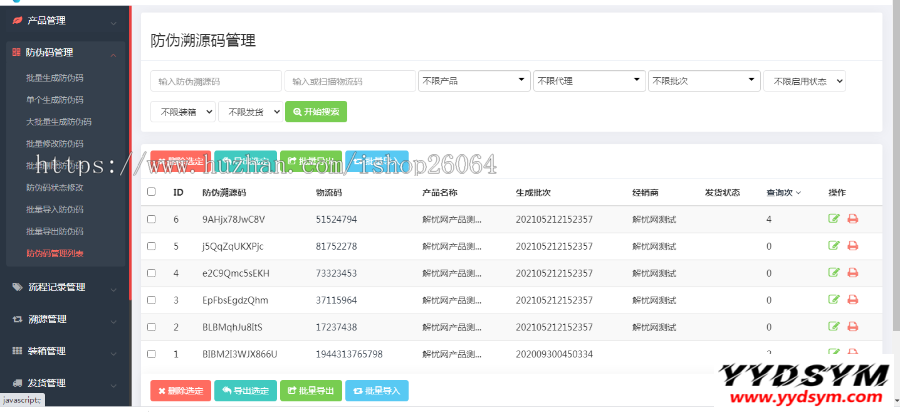The image size is (900, 412).
Task: Open the 不限产品 product dropdown
Action: [x=474, y=81]
